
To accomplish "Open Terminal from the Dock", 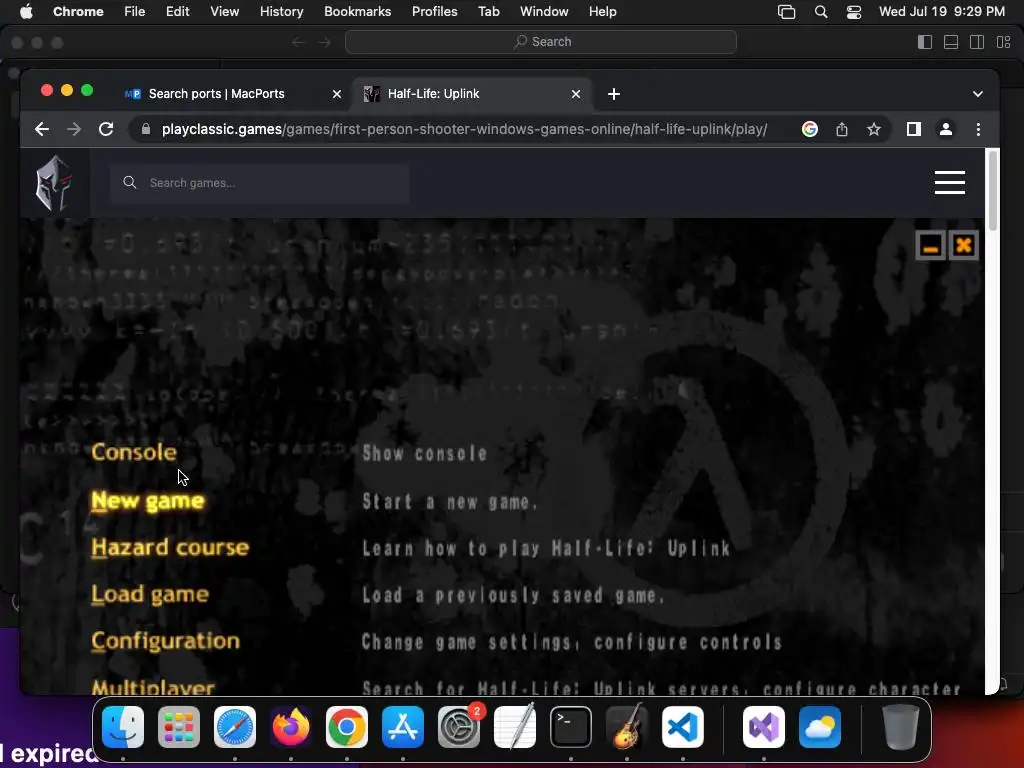I will pos(571,727).
